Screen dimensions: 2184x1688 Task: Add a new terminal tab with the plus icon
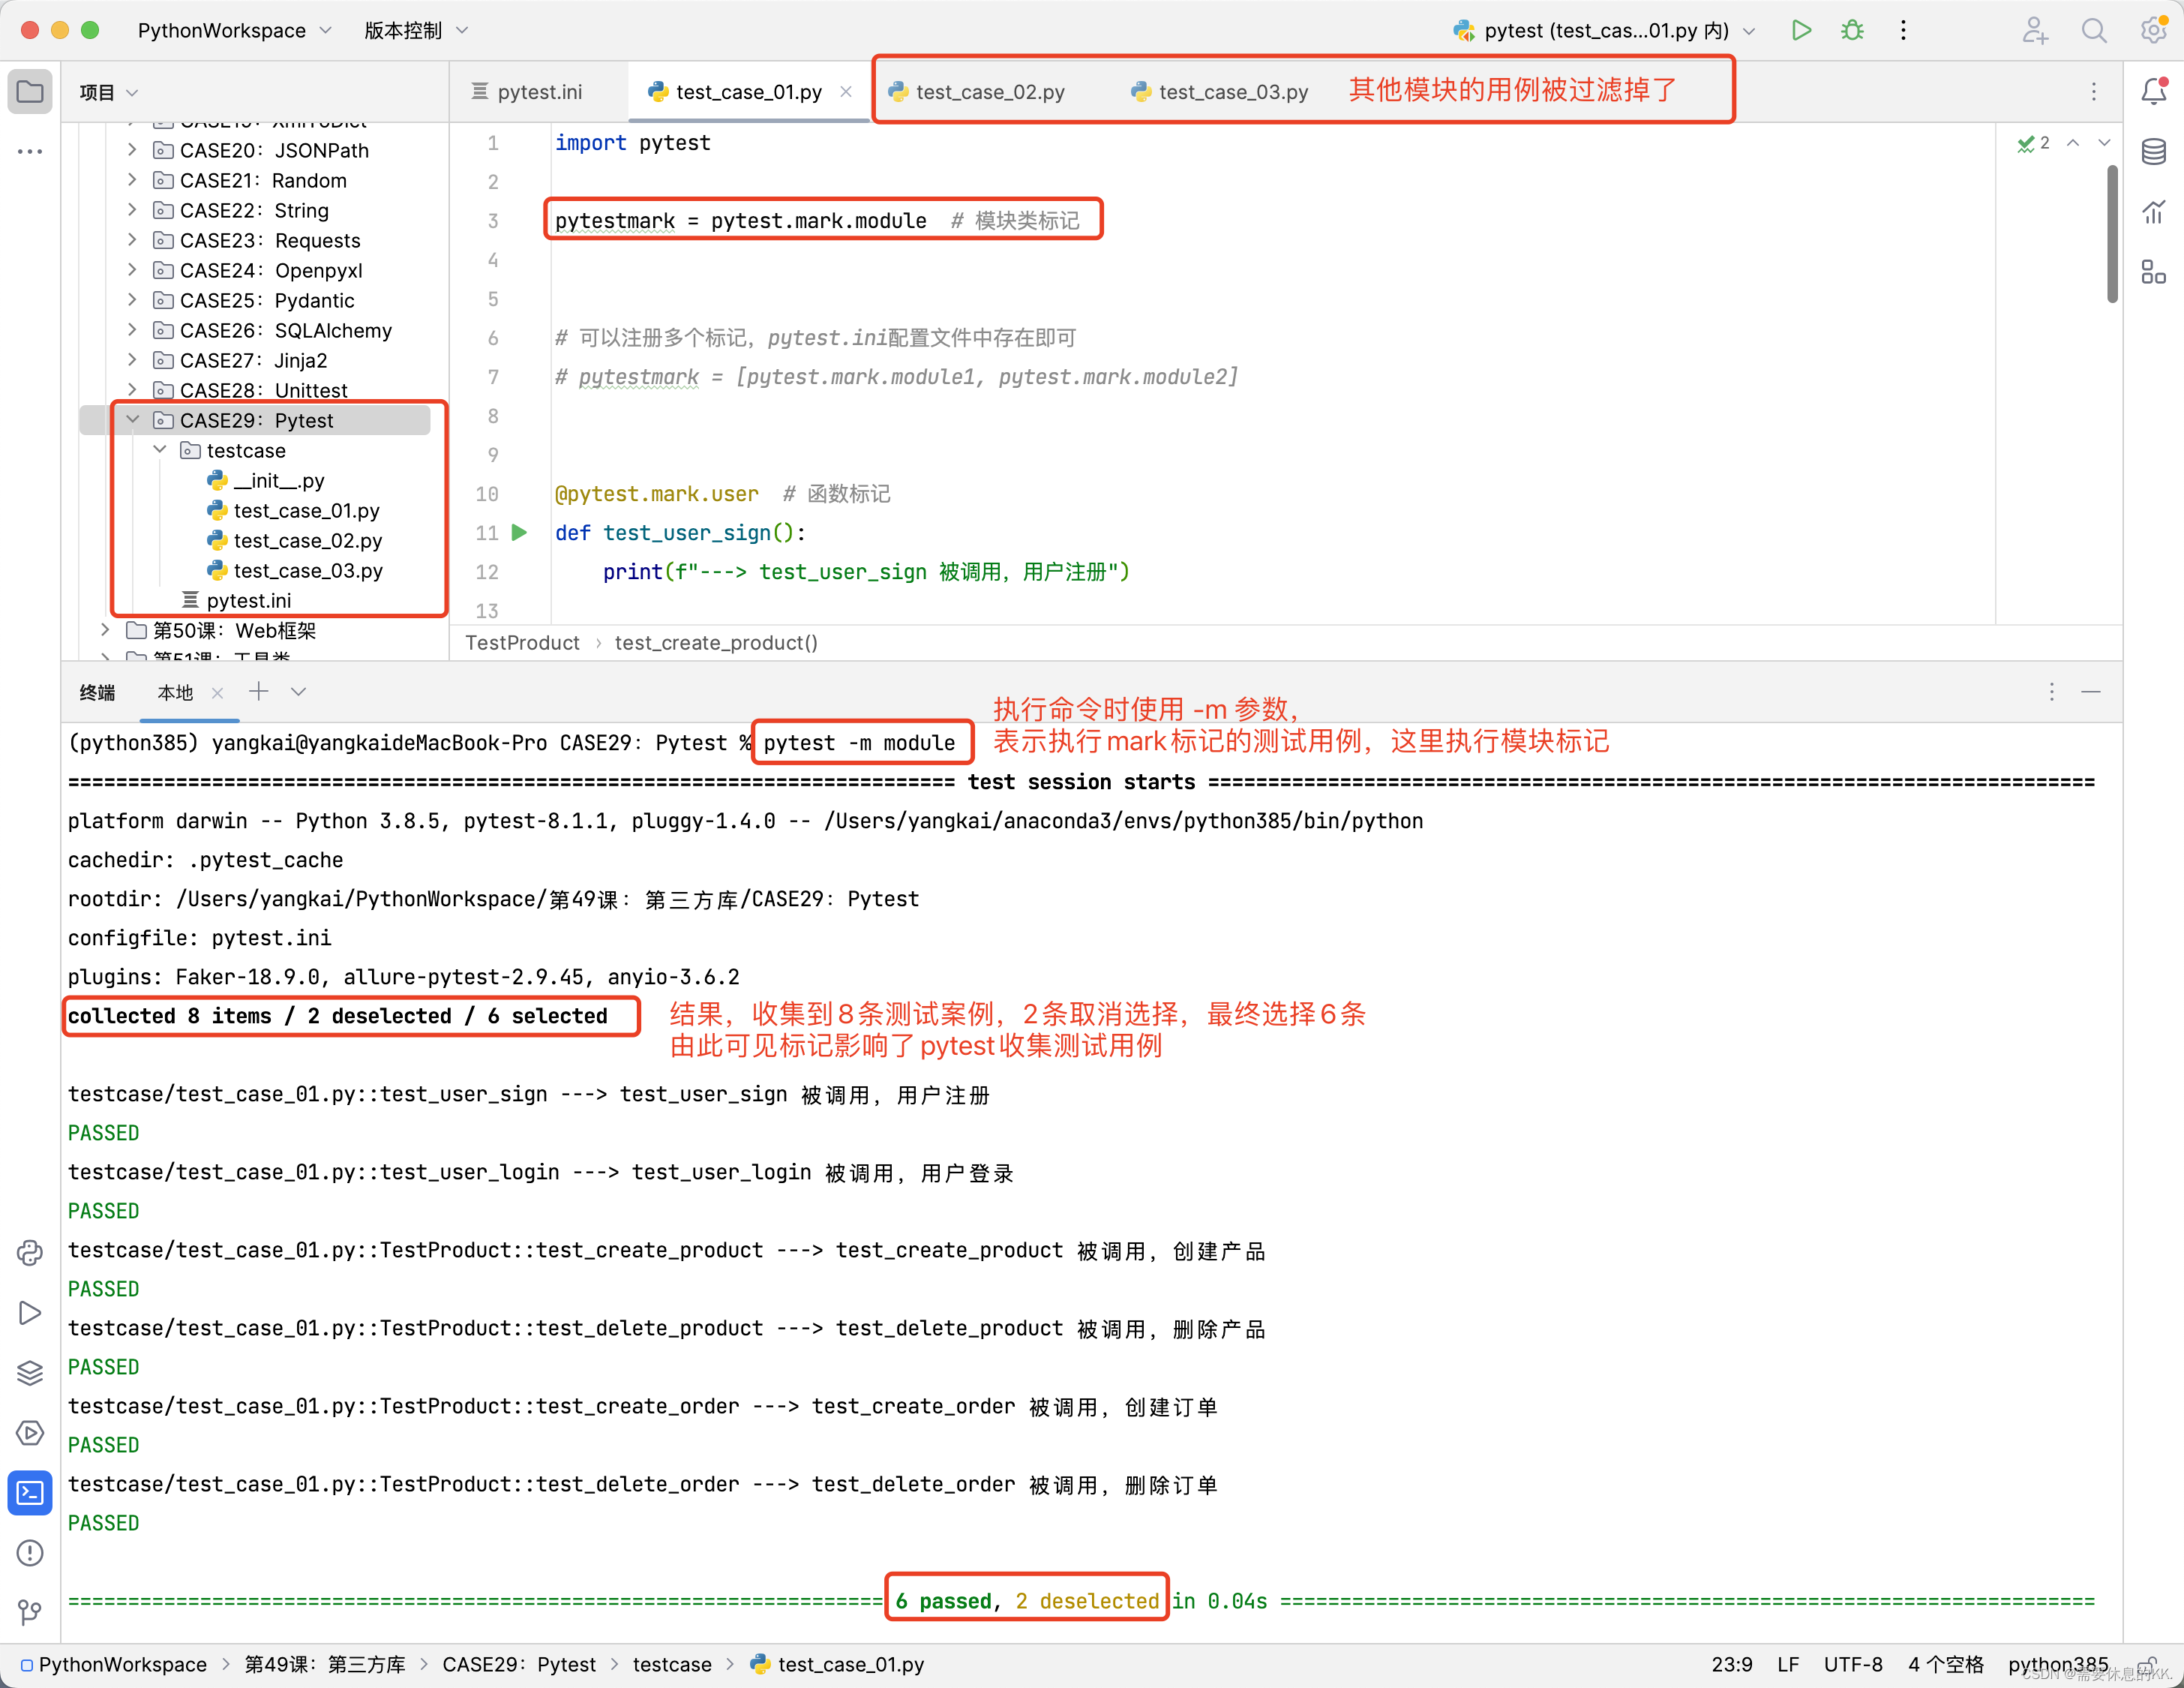259,692
